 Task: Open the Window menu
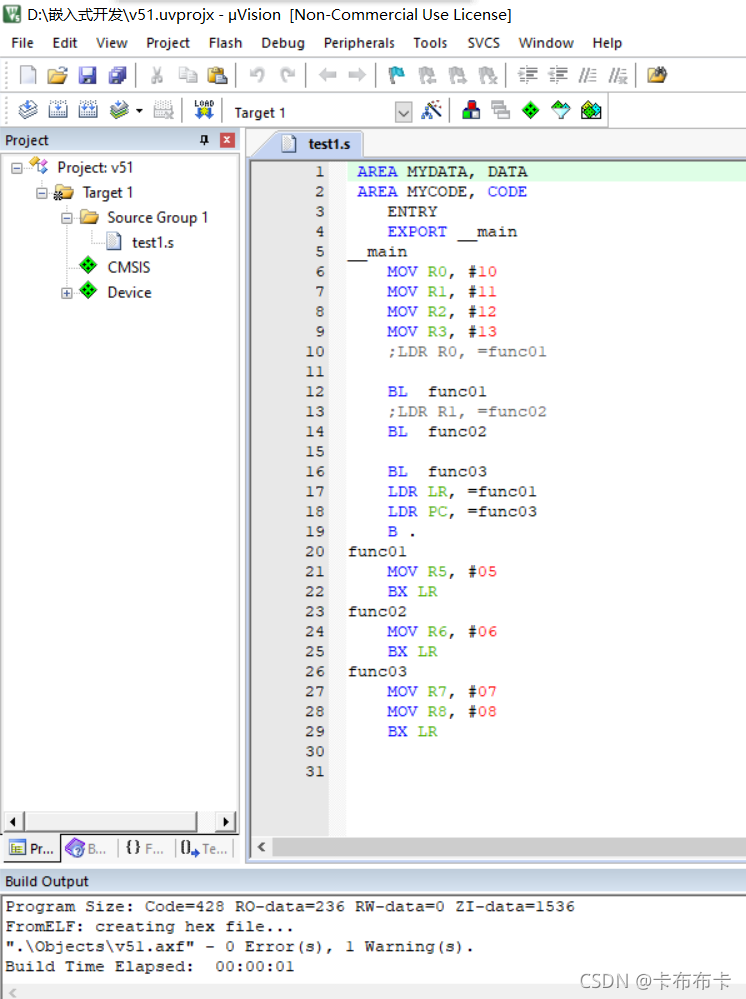(x=546, y=43)
